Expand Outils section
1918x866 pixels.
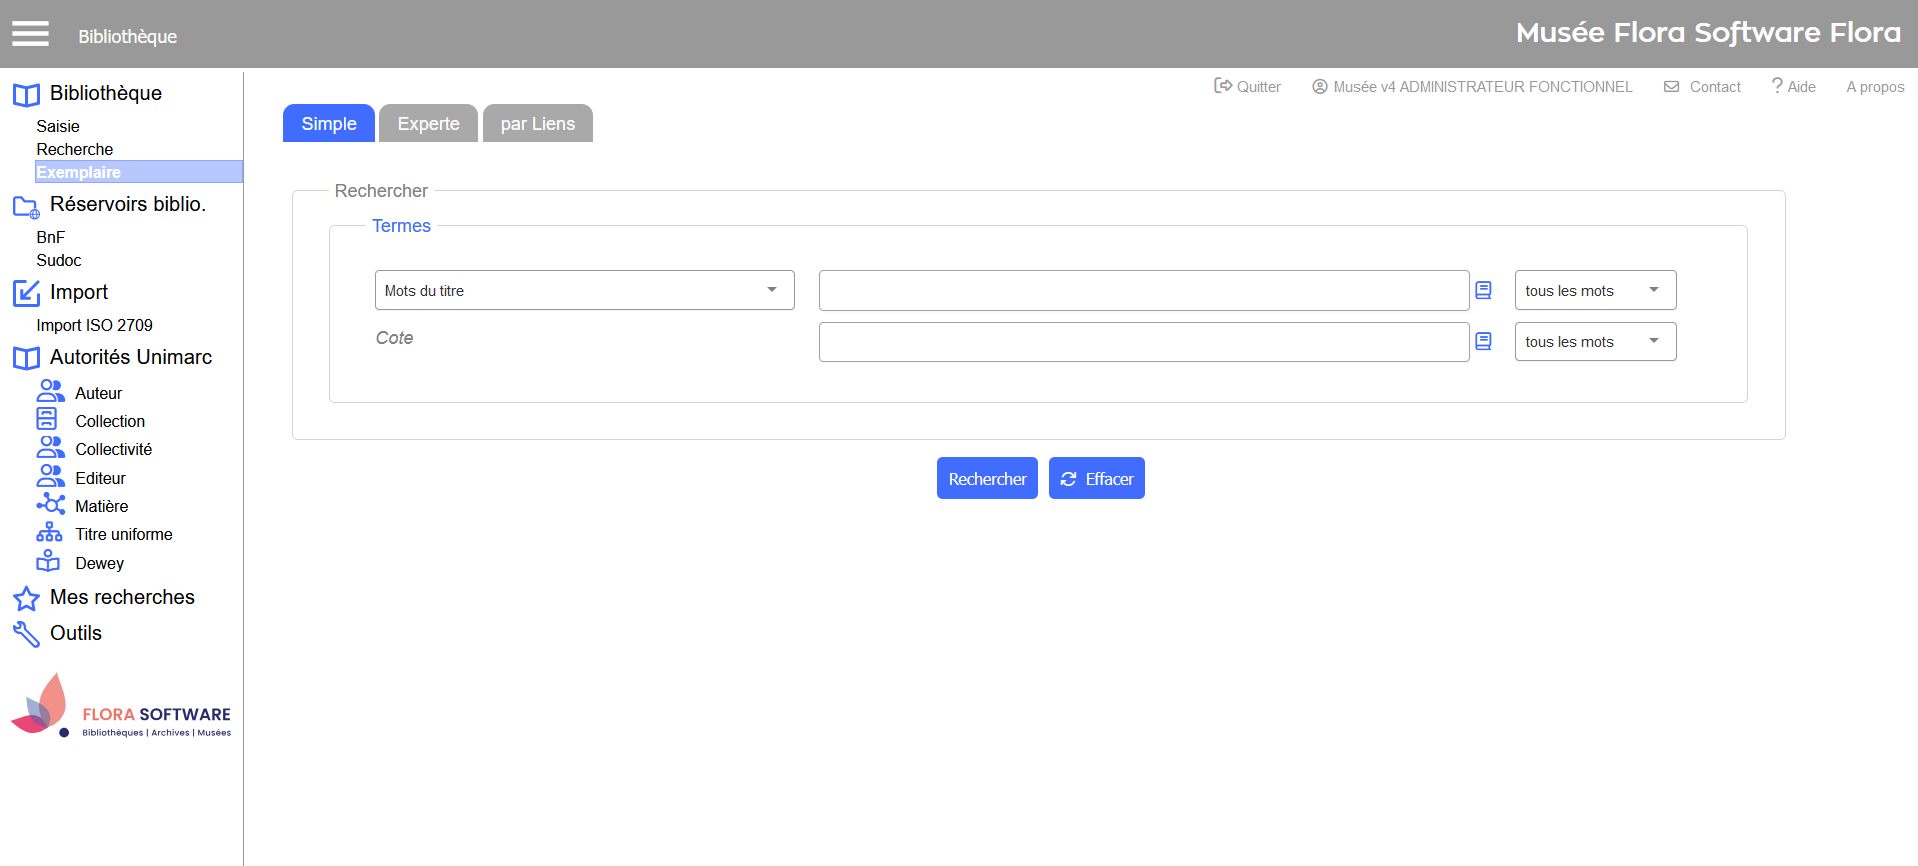coord(76,633)
